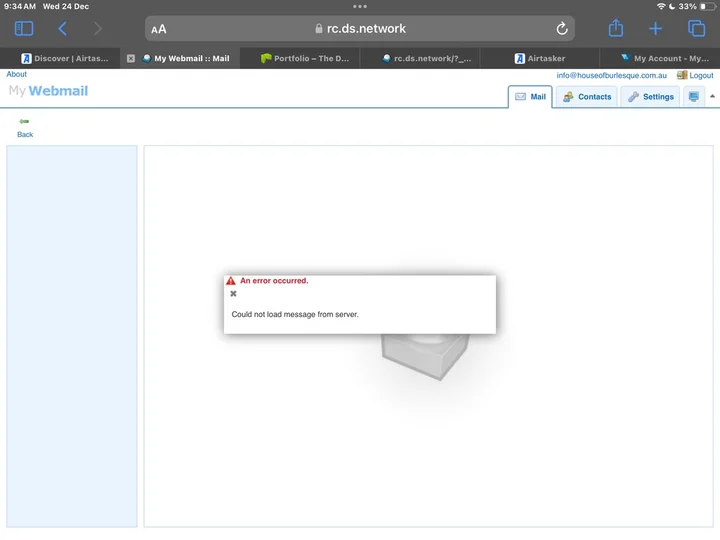Click the red warning triangle icon
The width and height of the screenshot is (720, 540).
click(231, 281)
